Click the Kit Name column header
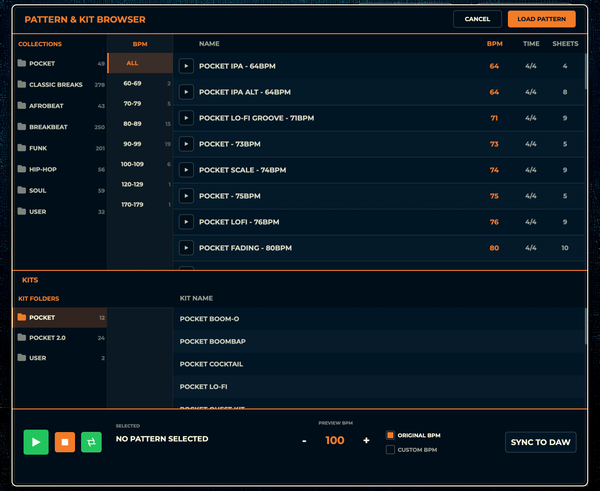600x491 pixels. [196, 298]
